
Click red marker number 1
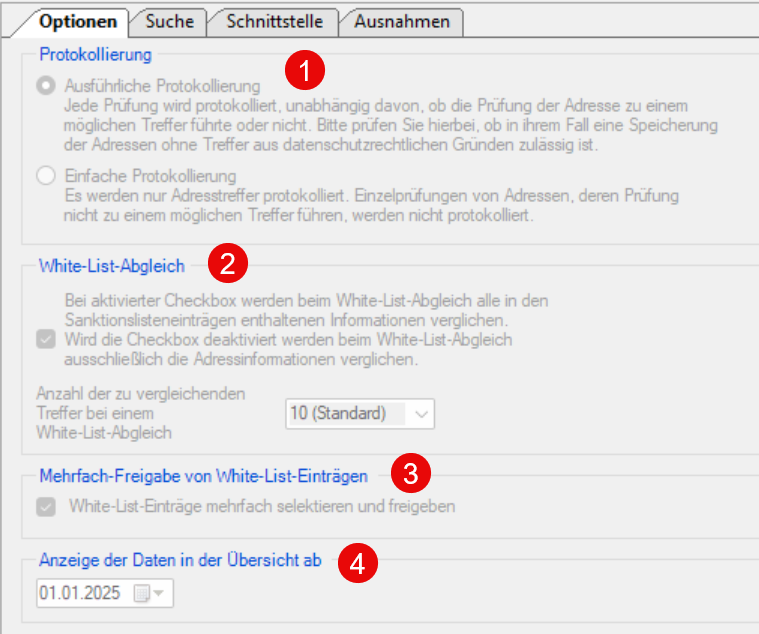(x=304, y=71)
